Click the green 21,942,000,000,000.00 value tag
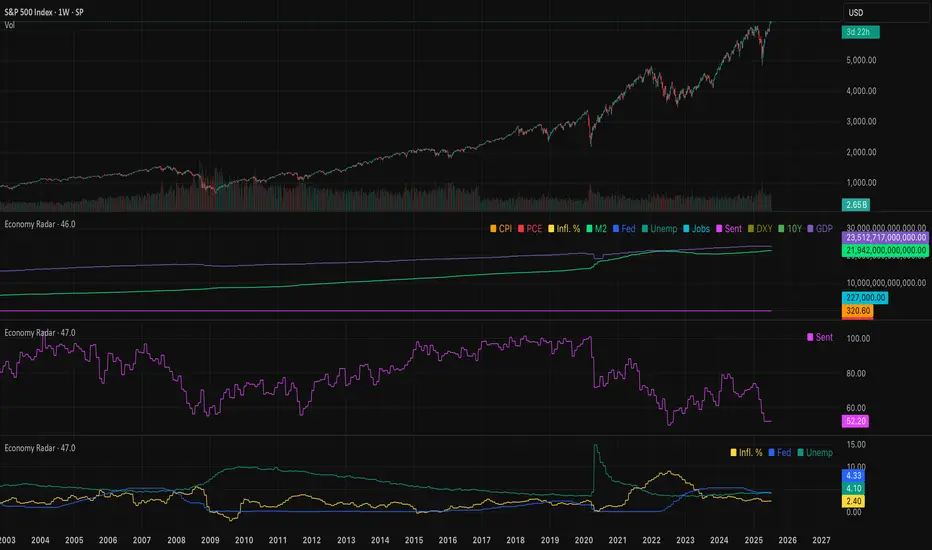The image size is (932, 550). (886, 250)
